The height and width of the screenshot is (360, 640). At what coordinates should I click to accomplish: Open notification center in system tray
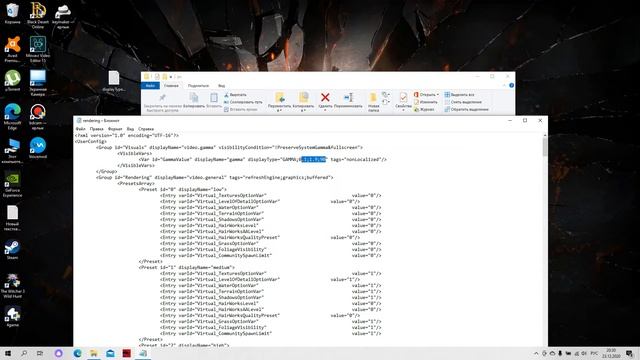coord(630,353)
